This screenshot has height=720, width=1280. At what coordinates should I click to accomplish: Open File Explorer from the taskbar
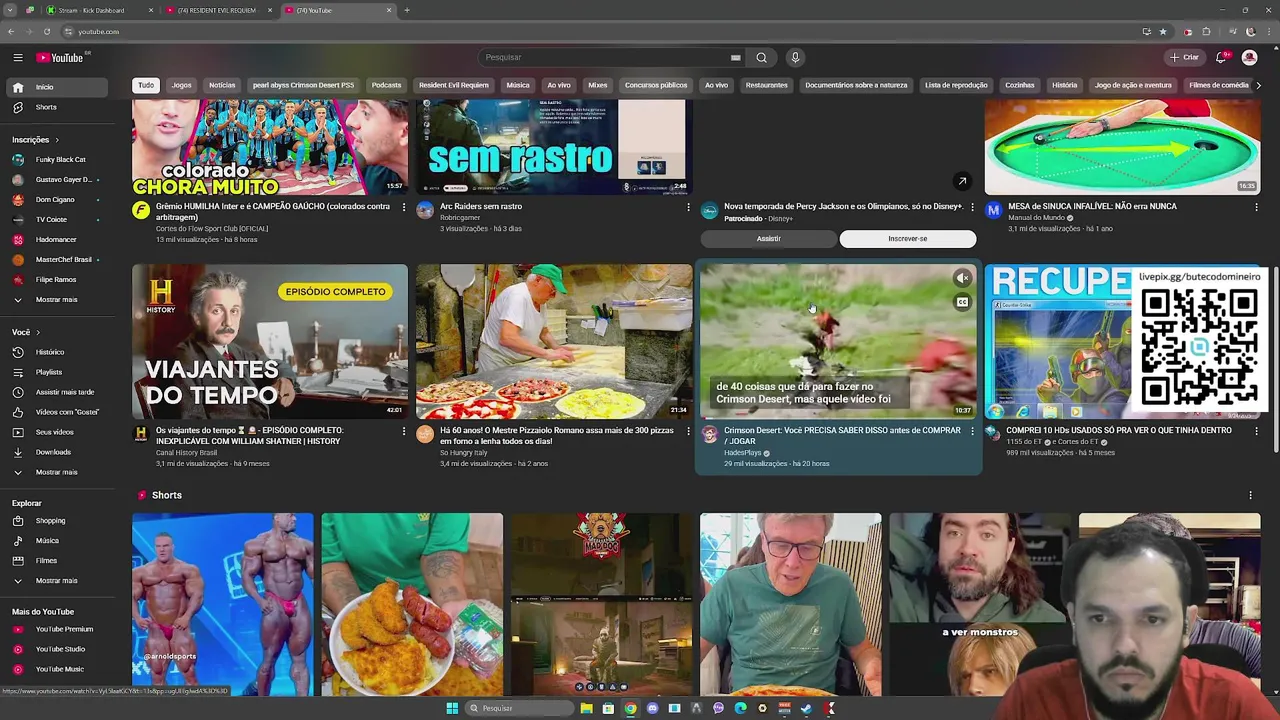pos(586,708)
